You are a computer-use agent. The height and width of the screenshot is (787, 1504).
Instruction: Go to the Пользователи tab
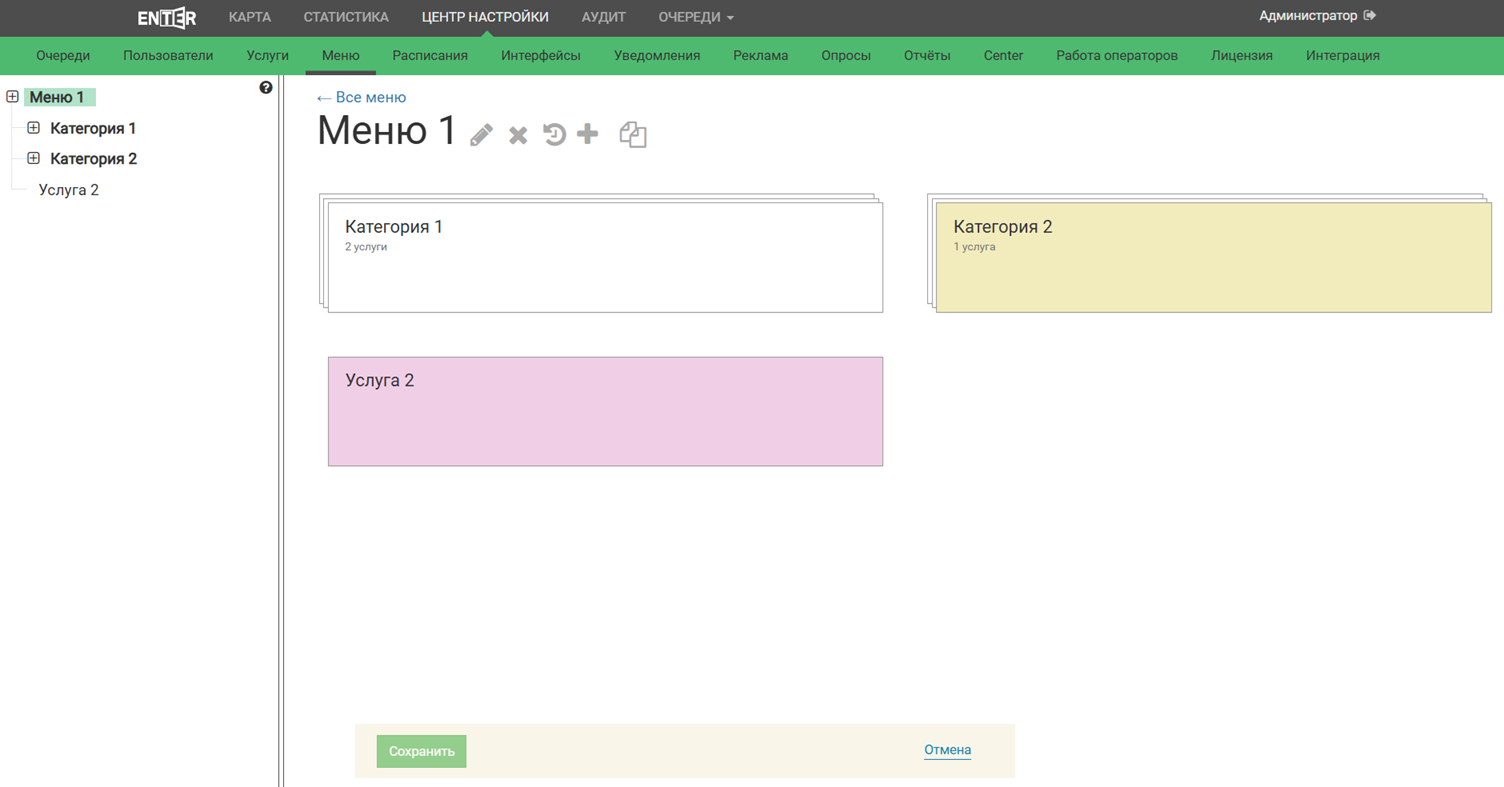pyautogui.click(x=168, y=56)
